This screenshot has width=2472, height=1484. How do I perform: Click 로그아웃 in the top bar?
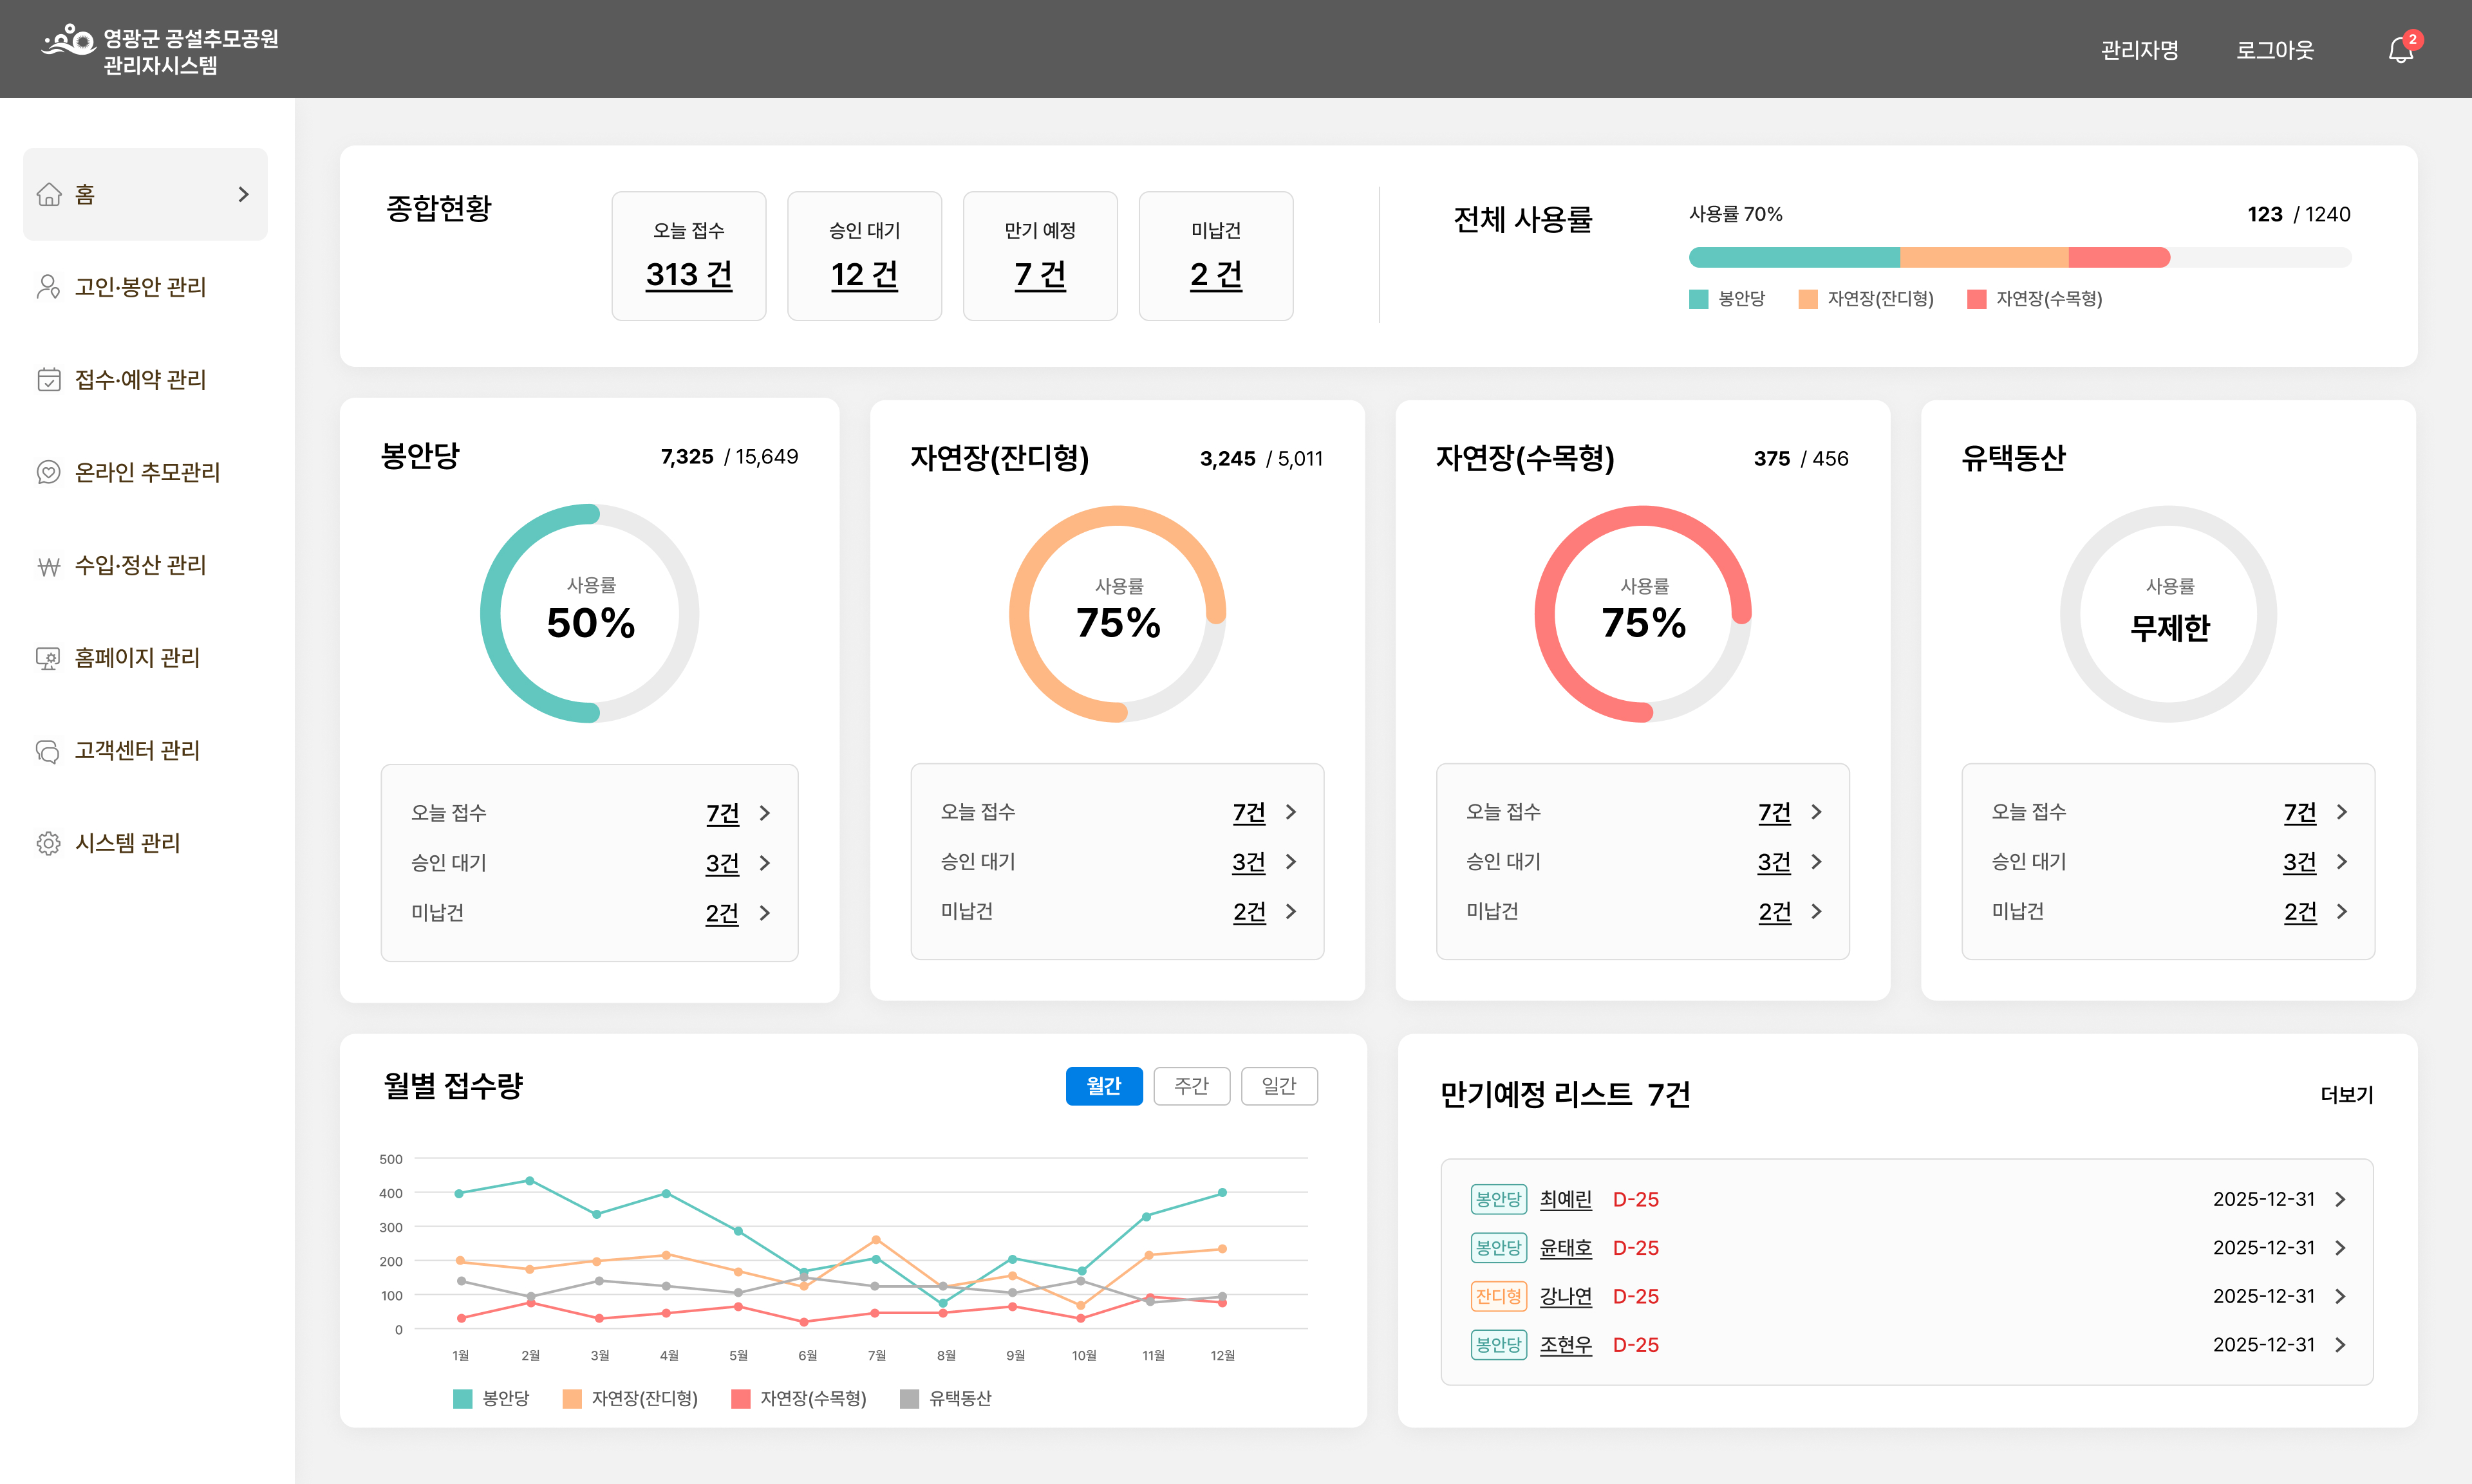coord(2274,50)
